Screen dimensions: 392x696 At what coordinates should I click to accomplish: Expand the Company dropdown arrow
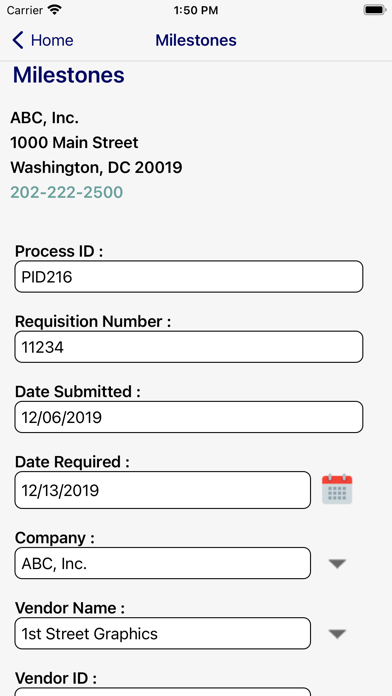337,563
